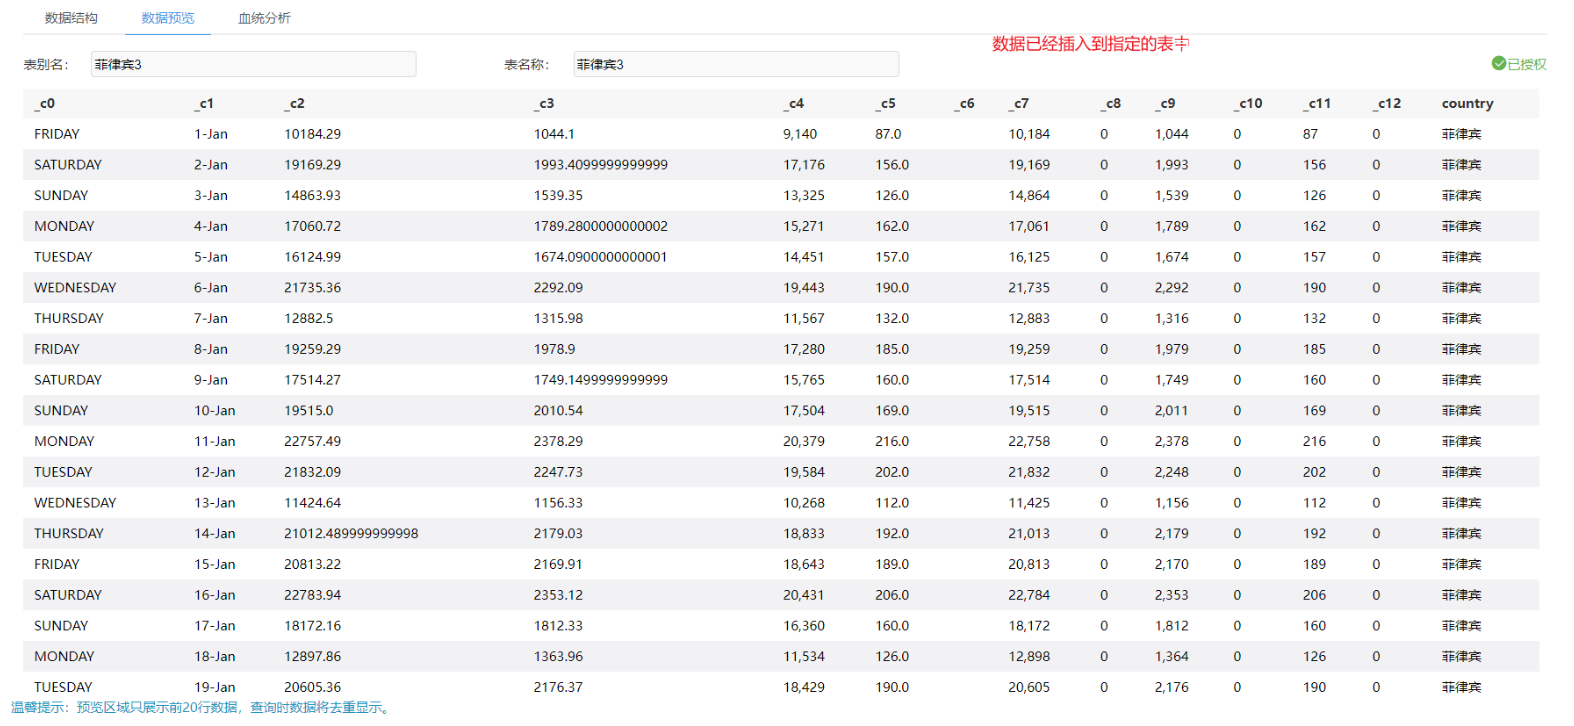
Task: Select the cell 21012.489999999998
Action: click(x=351, y=534)
